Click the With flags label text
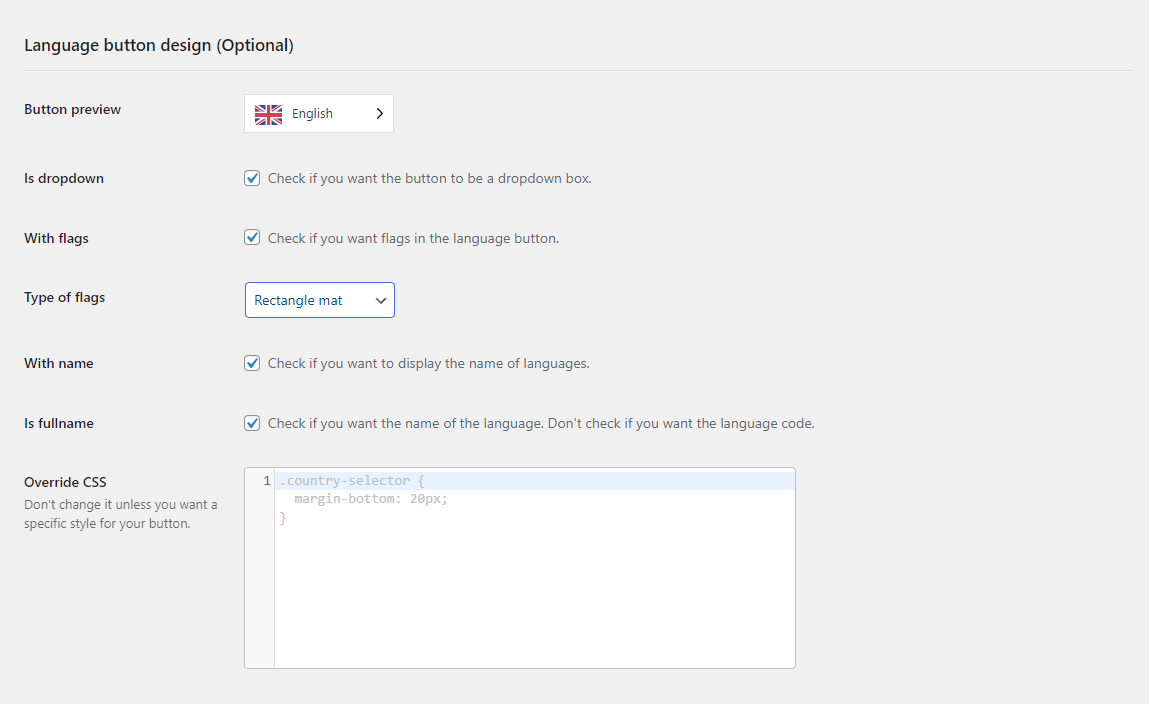 (x=55, y=238)
